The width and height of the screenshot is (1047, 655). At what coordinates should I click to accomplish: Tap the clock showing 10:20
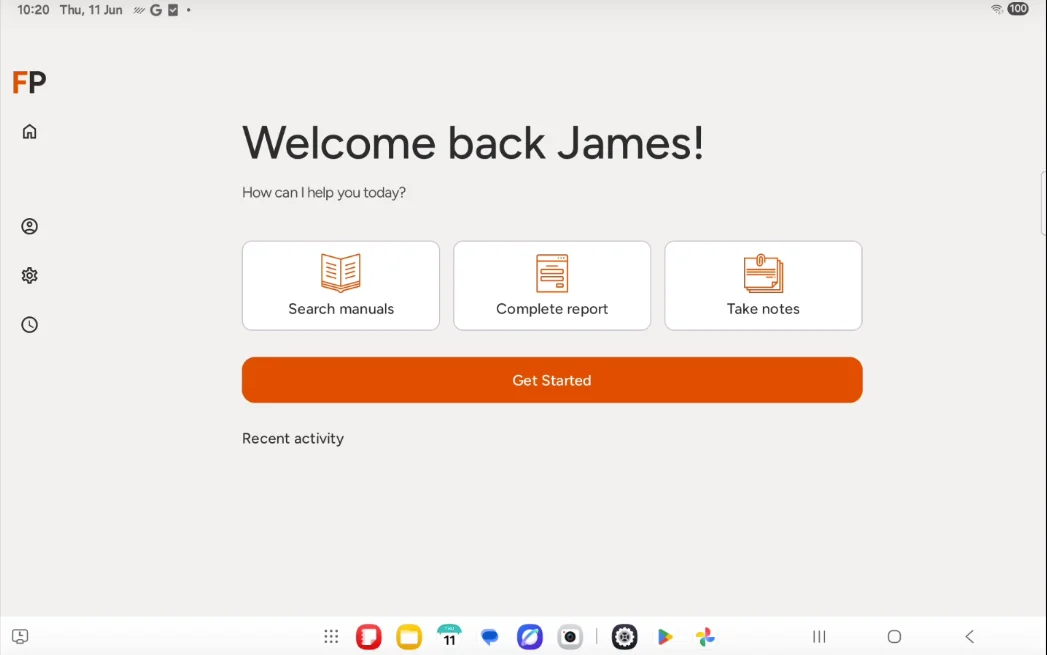[x=33, y=10]
